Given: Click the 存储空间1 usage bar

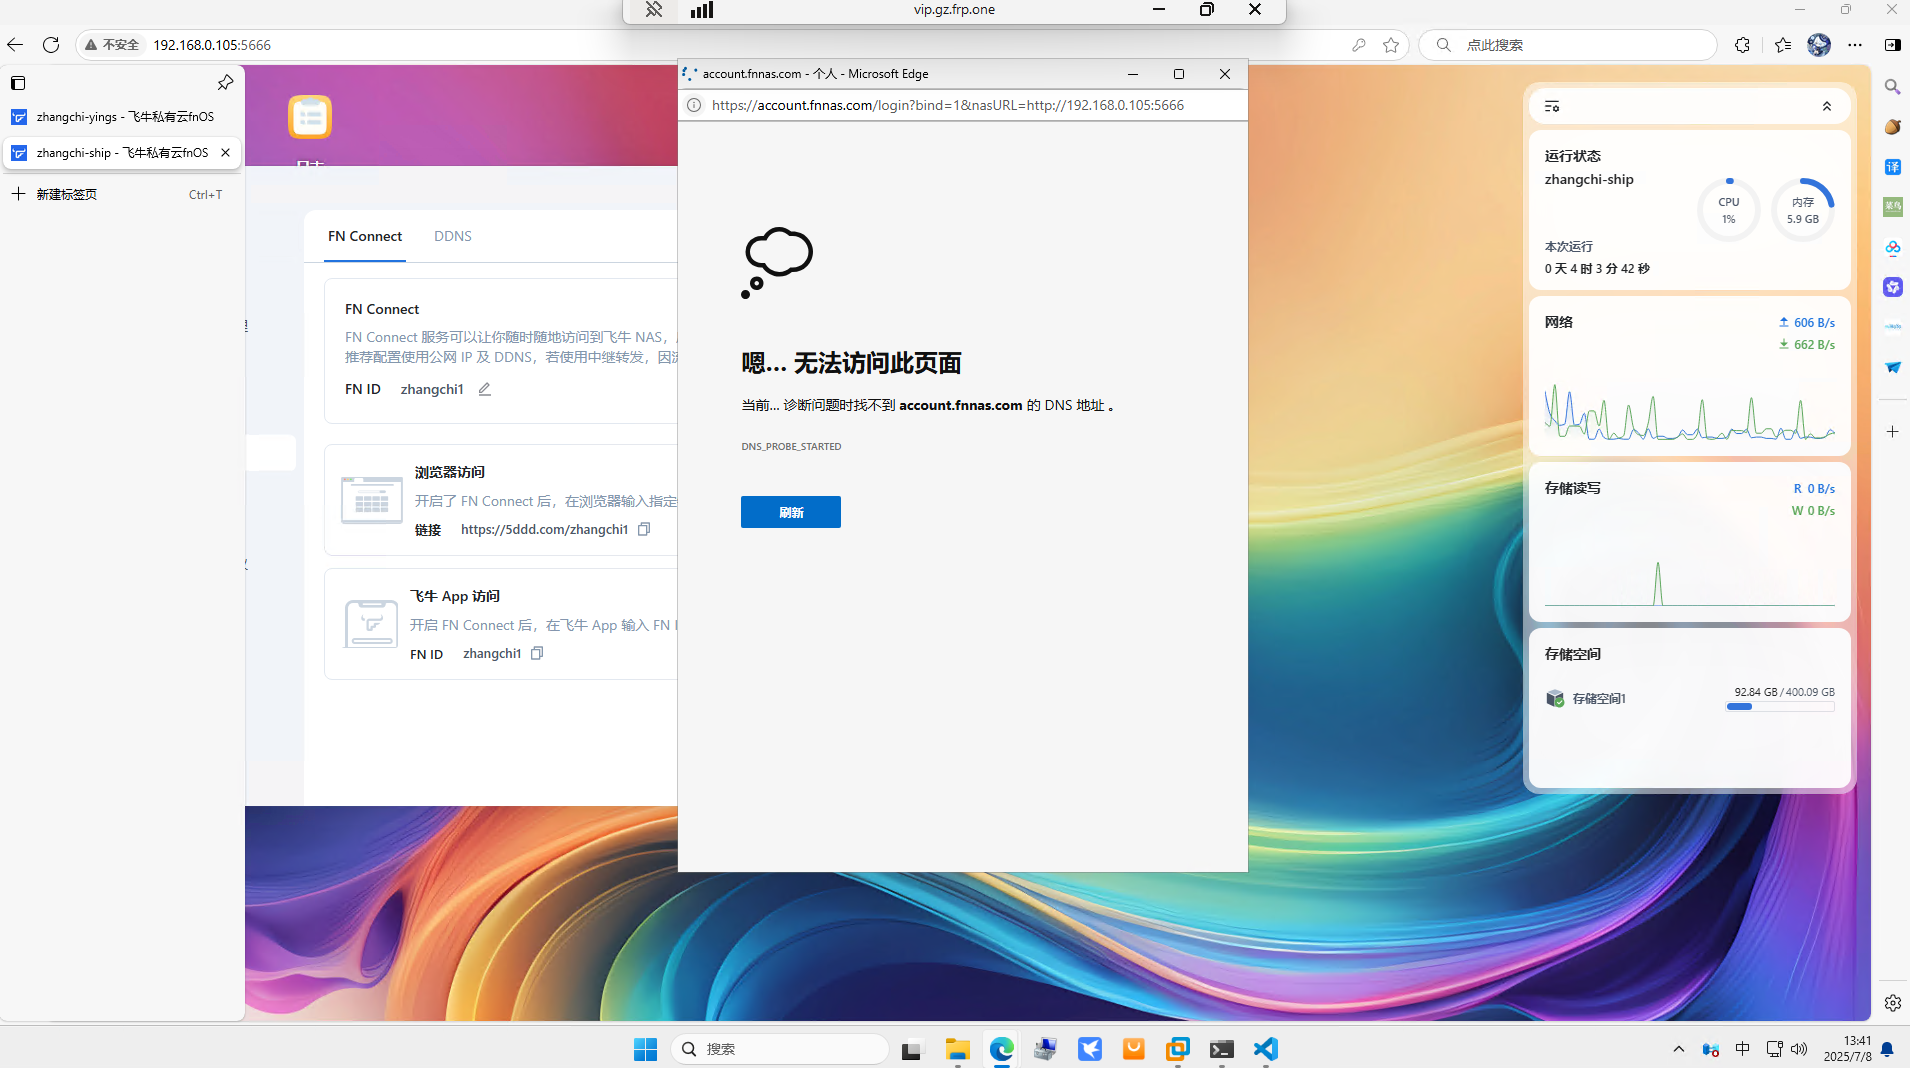Looking at the screenshot, I should pos(1780,706).
